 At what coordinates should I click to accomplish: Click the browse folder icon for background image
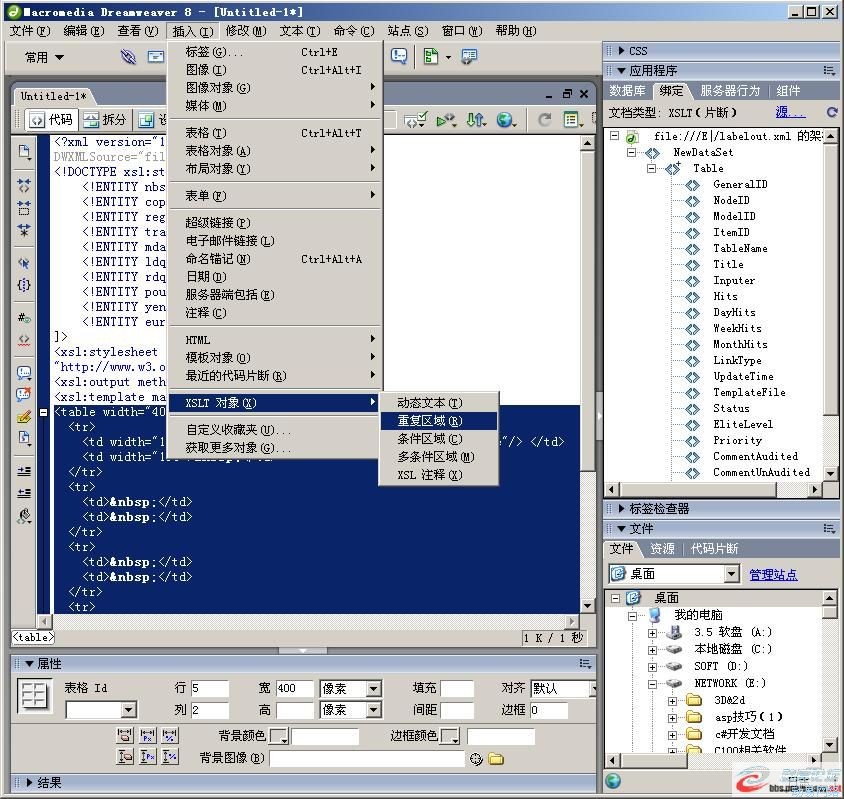(x=496, y=759)
